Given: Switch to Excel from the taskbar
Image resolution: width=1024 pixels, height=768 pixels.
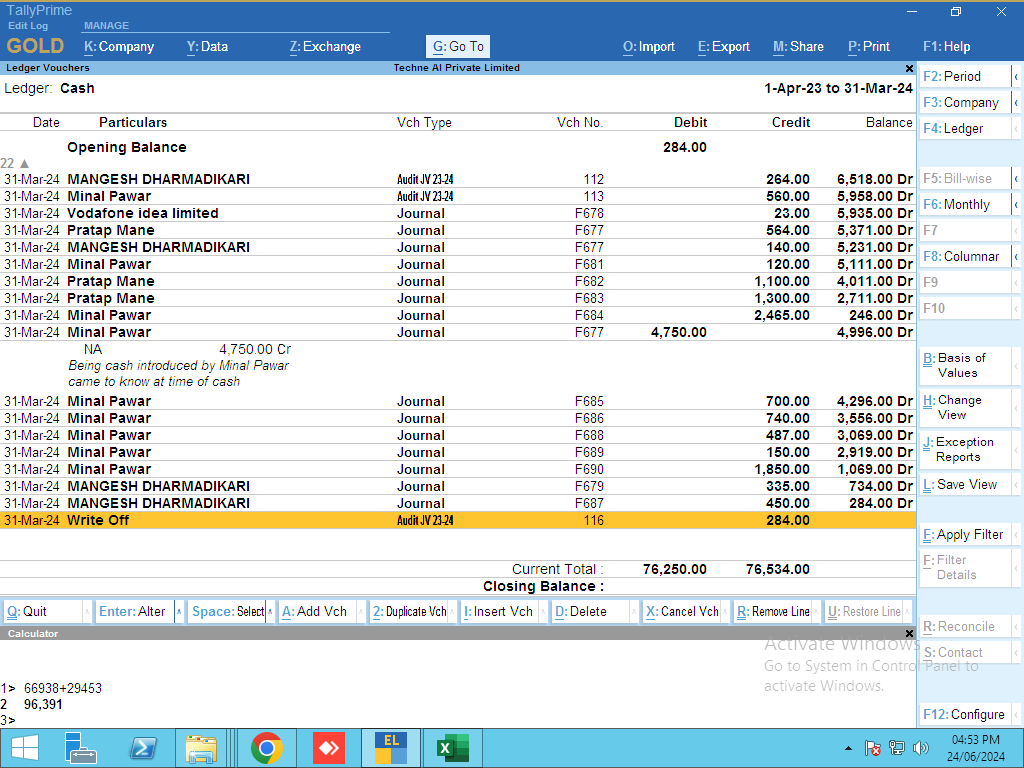Looking at the screenshot, I should [x=453, y=748].
